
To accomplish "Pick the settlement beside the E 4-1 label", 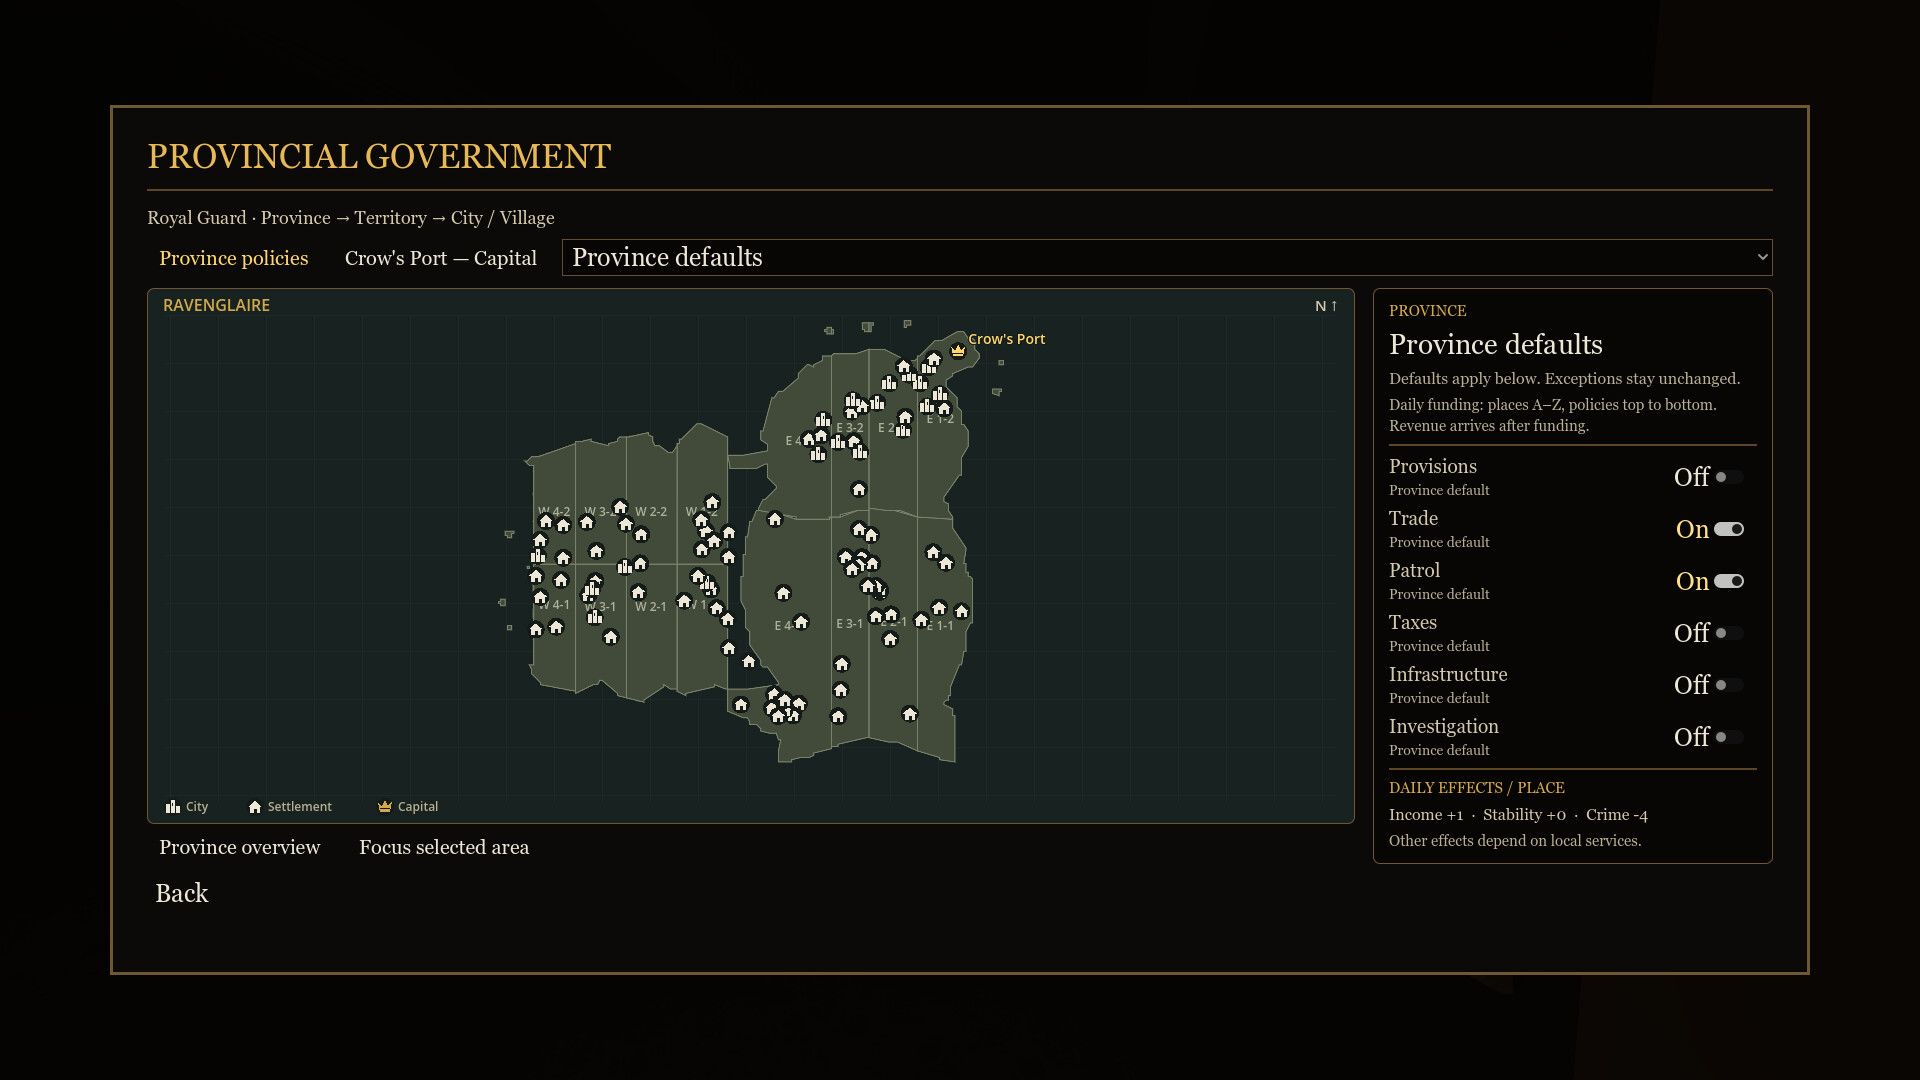I will point(801,622).
